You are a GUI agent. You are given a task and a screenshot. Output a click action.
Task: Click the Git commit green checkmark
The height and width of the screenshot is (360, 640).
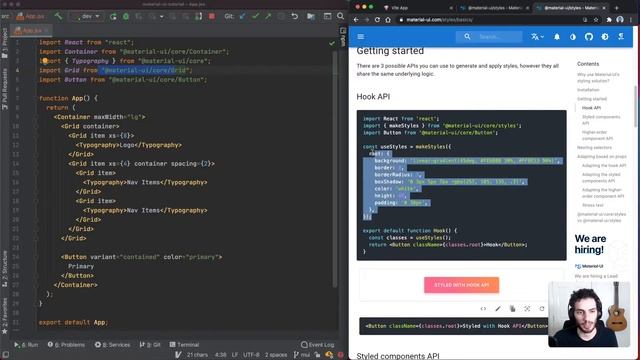click(x=256, y=16)
